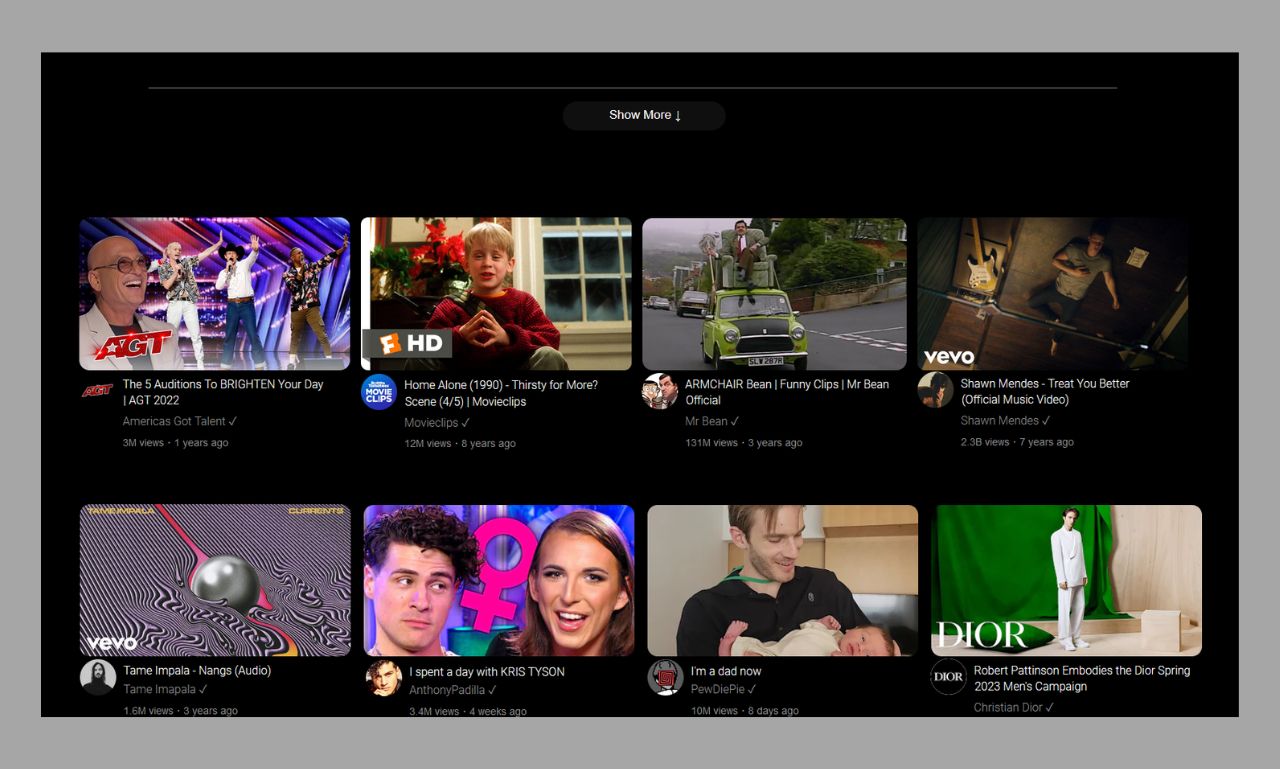Image resolution: width=1280 pixels, height=769 pixels.
Task: Open the Tame Impala Currents album thumbnail
Action: [x=214, y=580]
